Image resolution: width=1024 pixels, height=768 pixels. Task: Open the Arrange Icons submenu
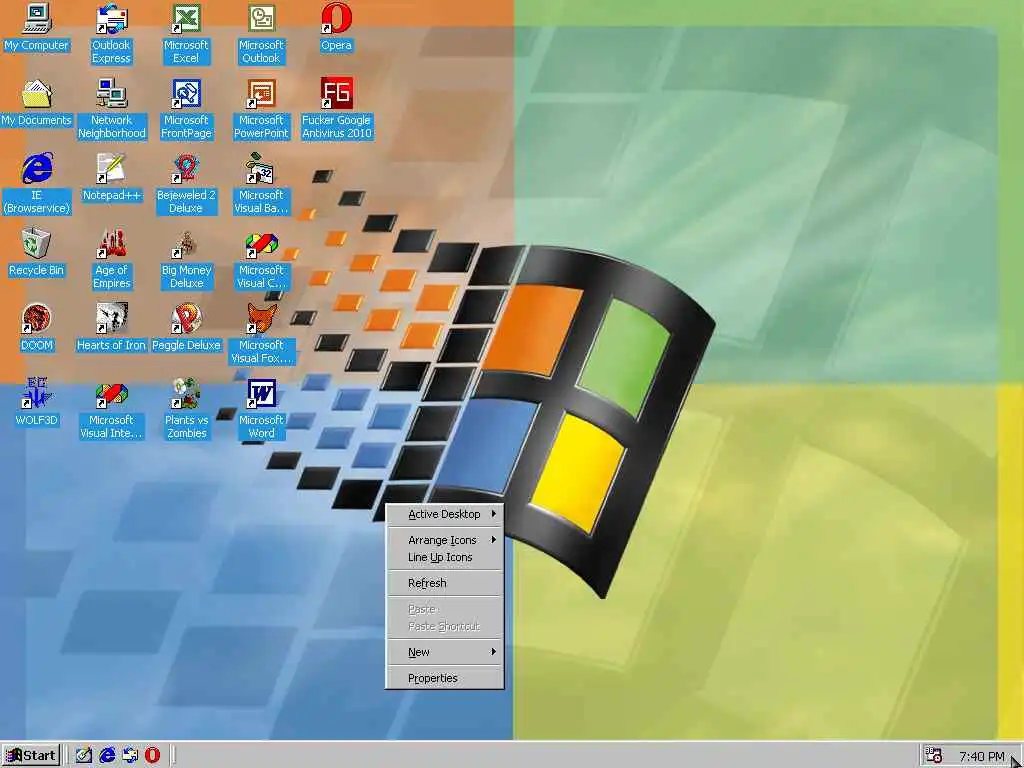click(x=445, y=540)
